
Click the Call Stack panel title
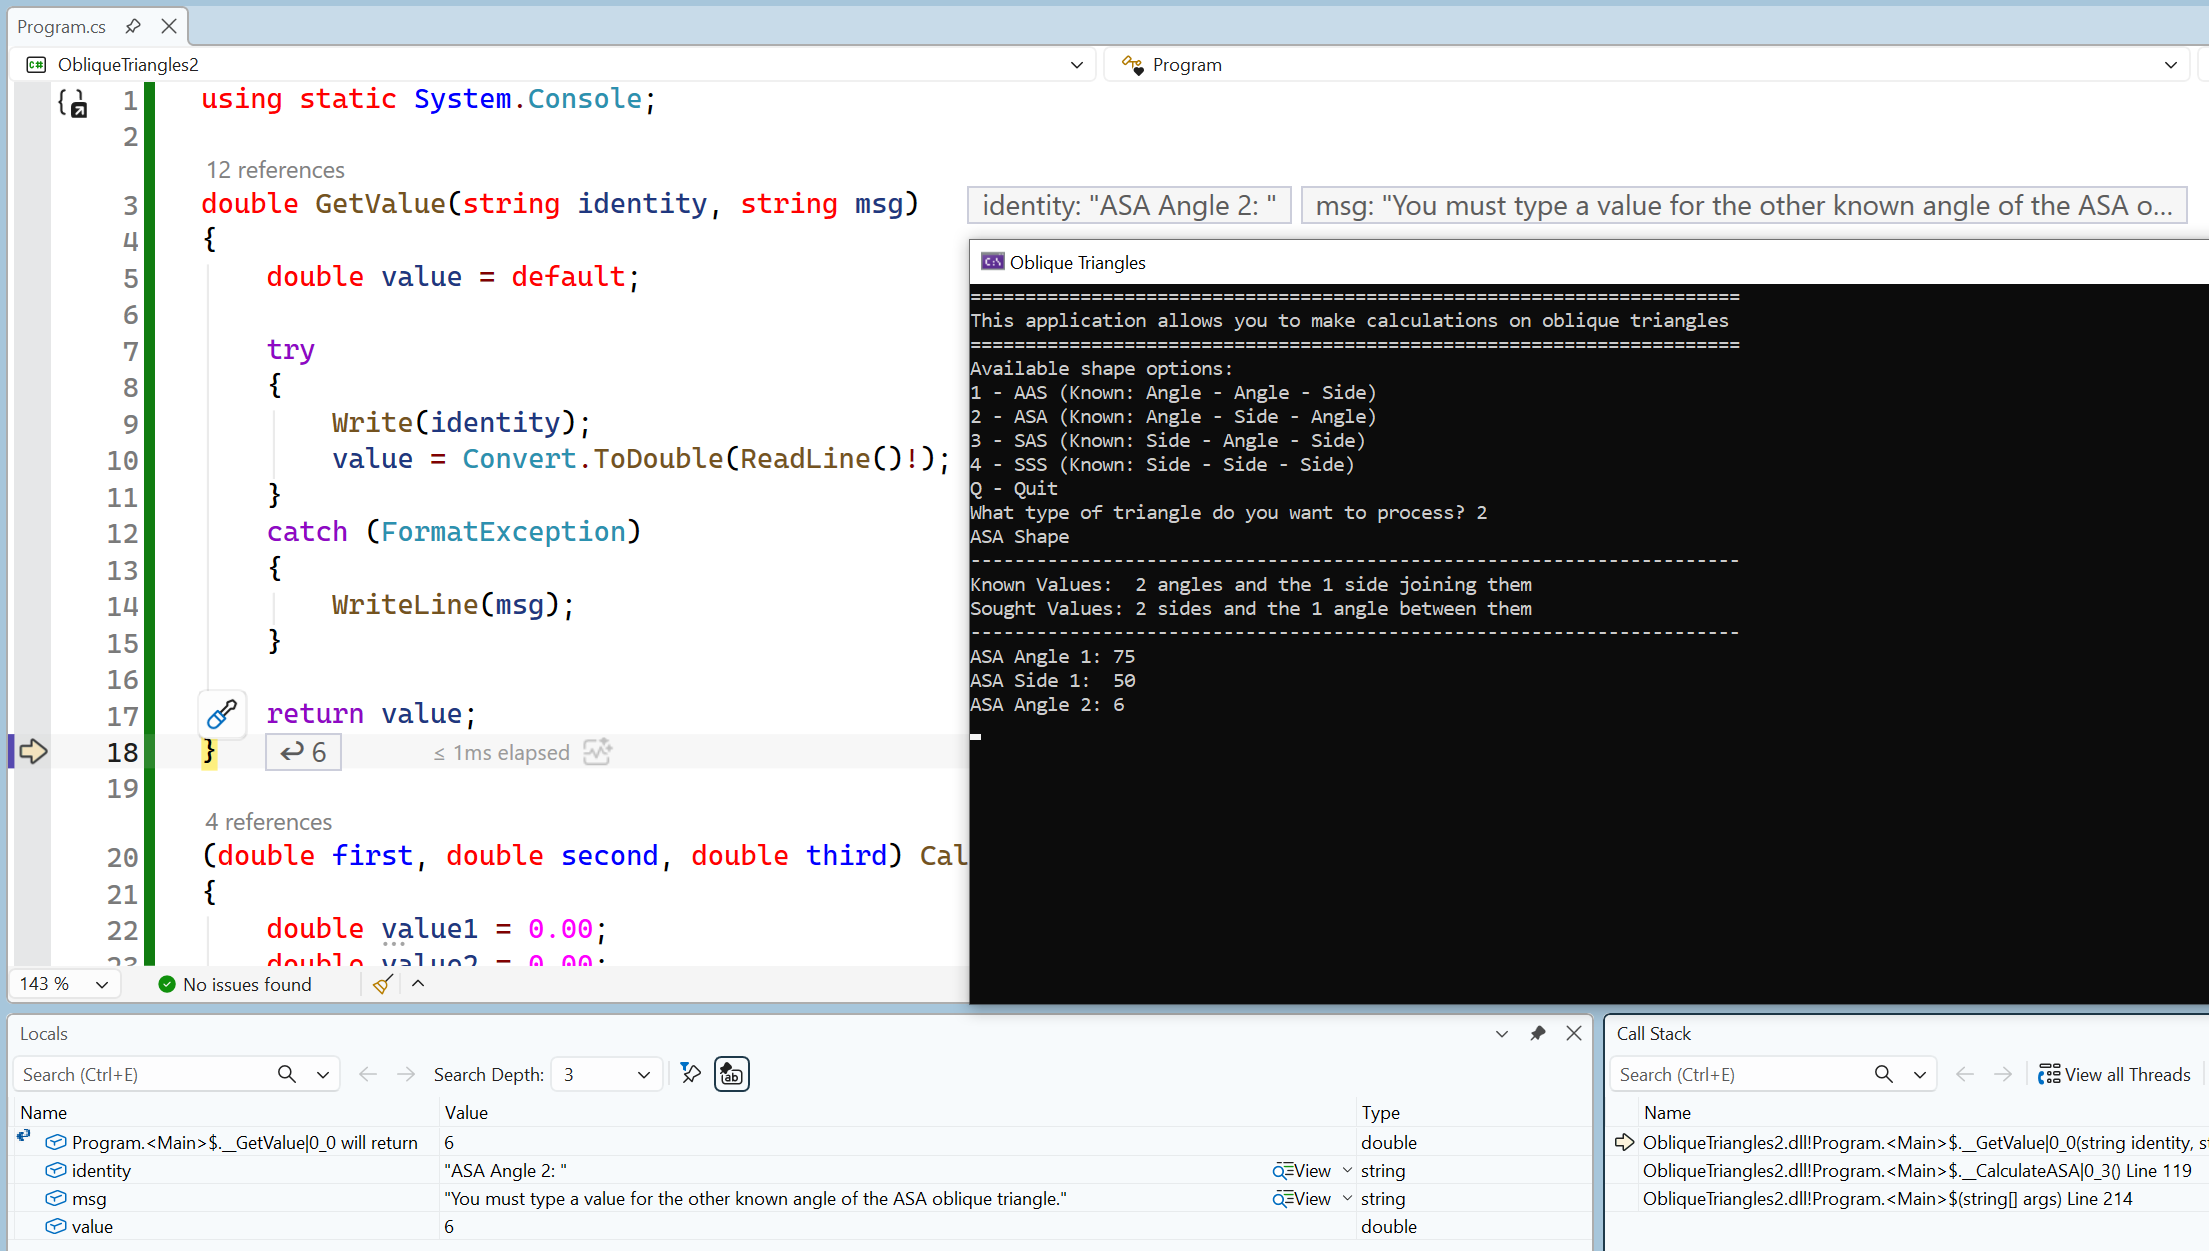pos(1653,1034)
